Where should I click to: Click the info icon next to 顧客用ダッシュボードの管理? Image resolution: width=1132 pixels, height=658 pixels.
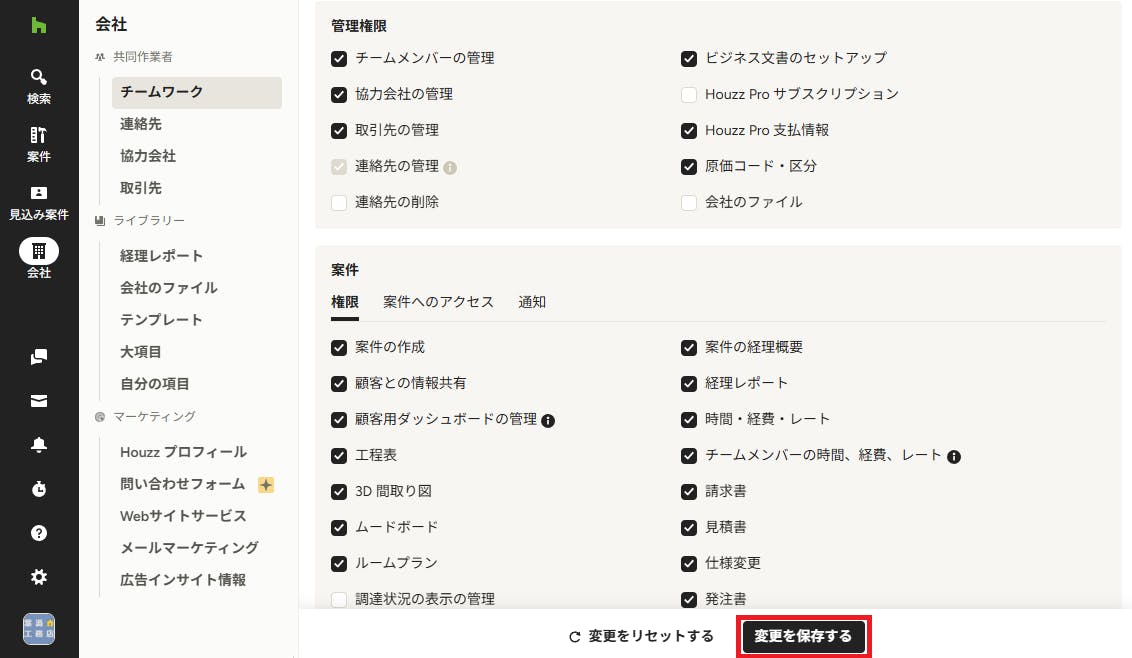(548, 420)
